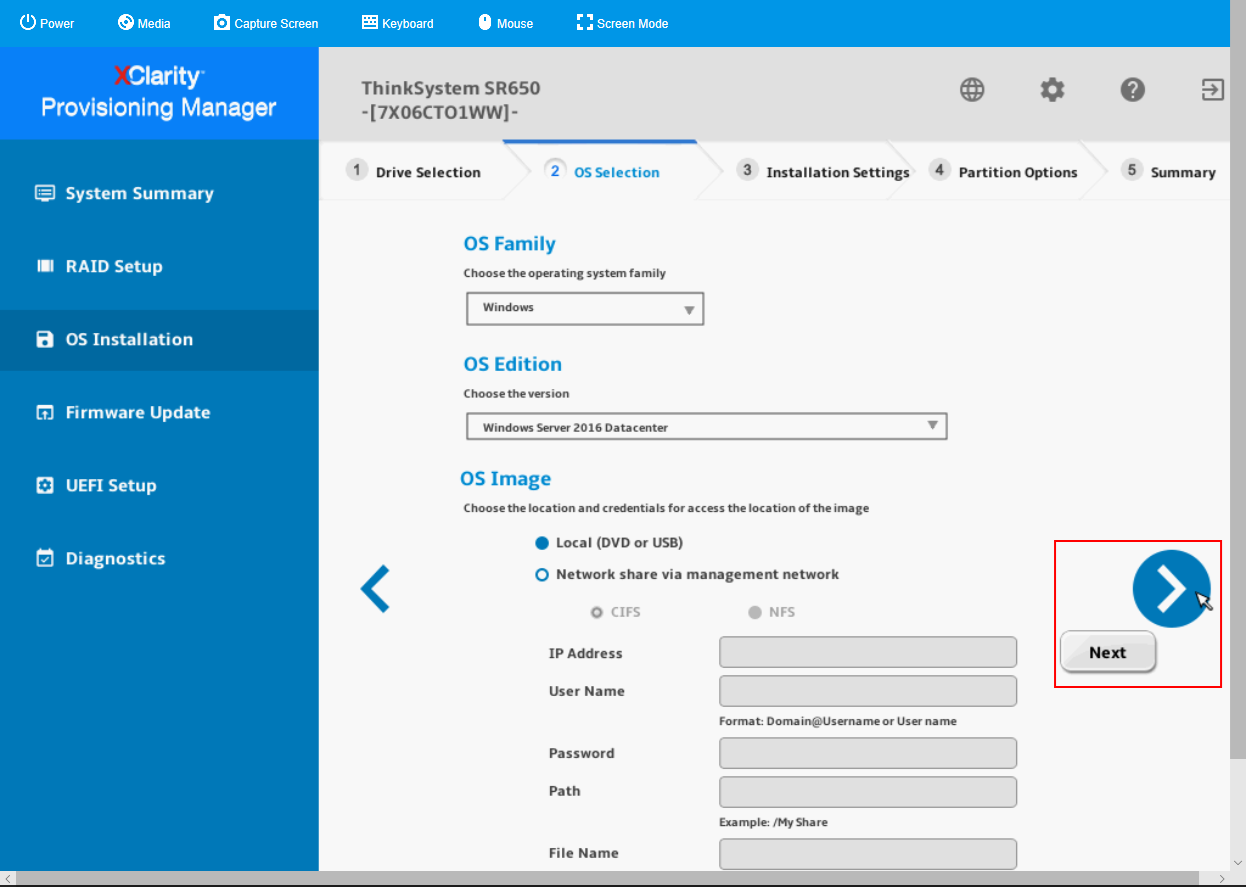Go to step 1 Drive Selection

point(414,171)
